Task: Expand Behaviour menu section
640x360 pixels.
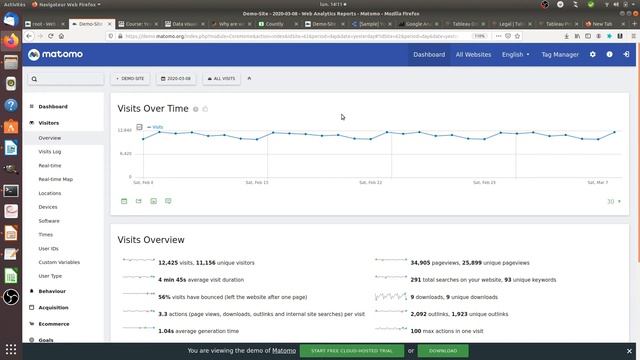Action: pos(52,291)
